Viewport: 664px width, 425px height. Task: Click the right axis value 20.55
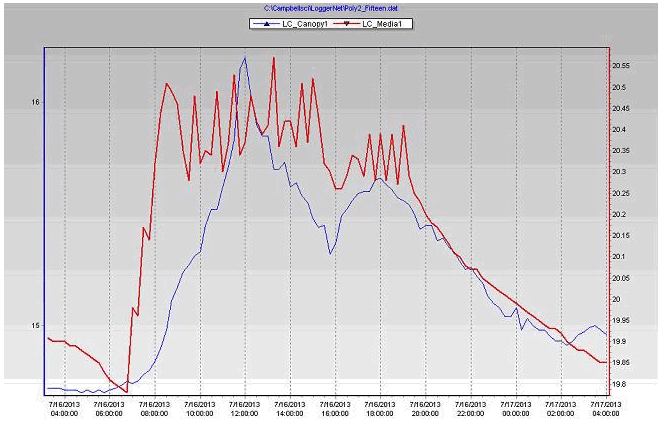621,66
